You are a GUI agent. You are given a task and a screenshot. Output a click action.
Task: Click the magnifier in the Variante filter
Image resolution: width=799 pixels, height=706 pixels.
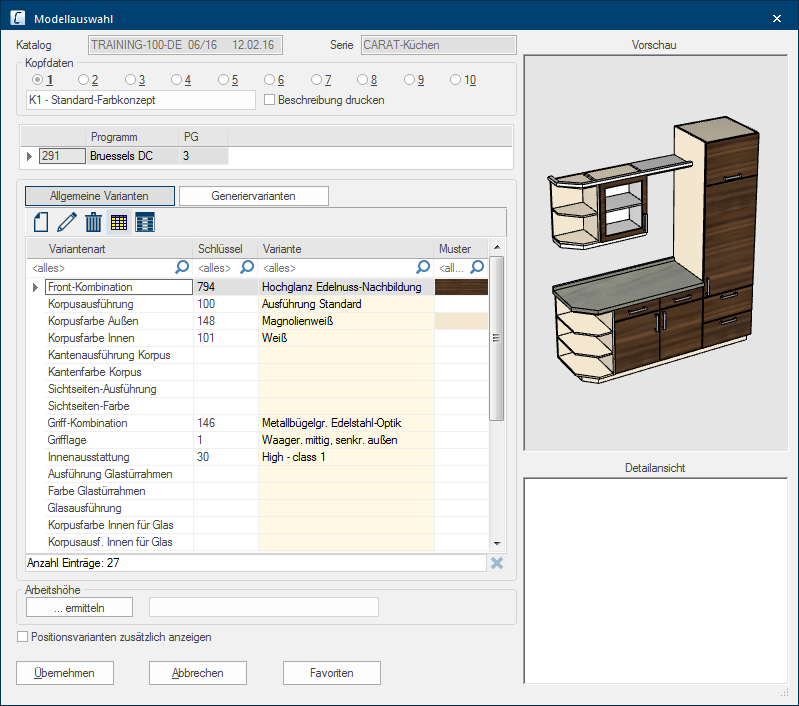[423, 267]
